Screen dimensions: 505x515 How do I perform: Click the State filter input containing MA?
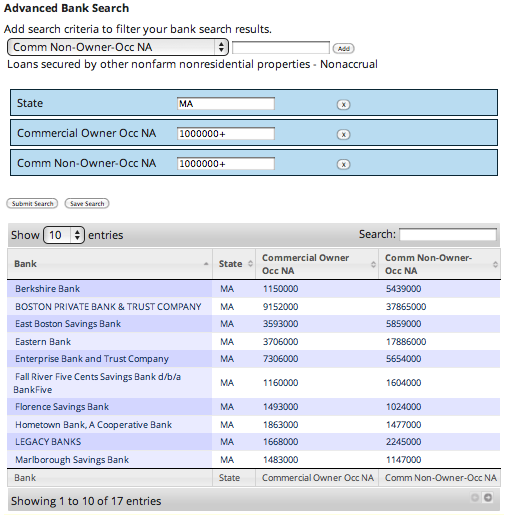tap(226, 104)
